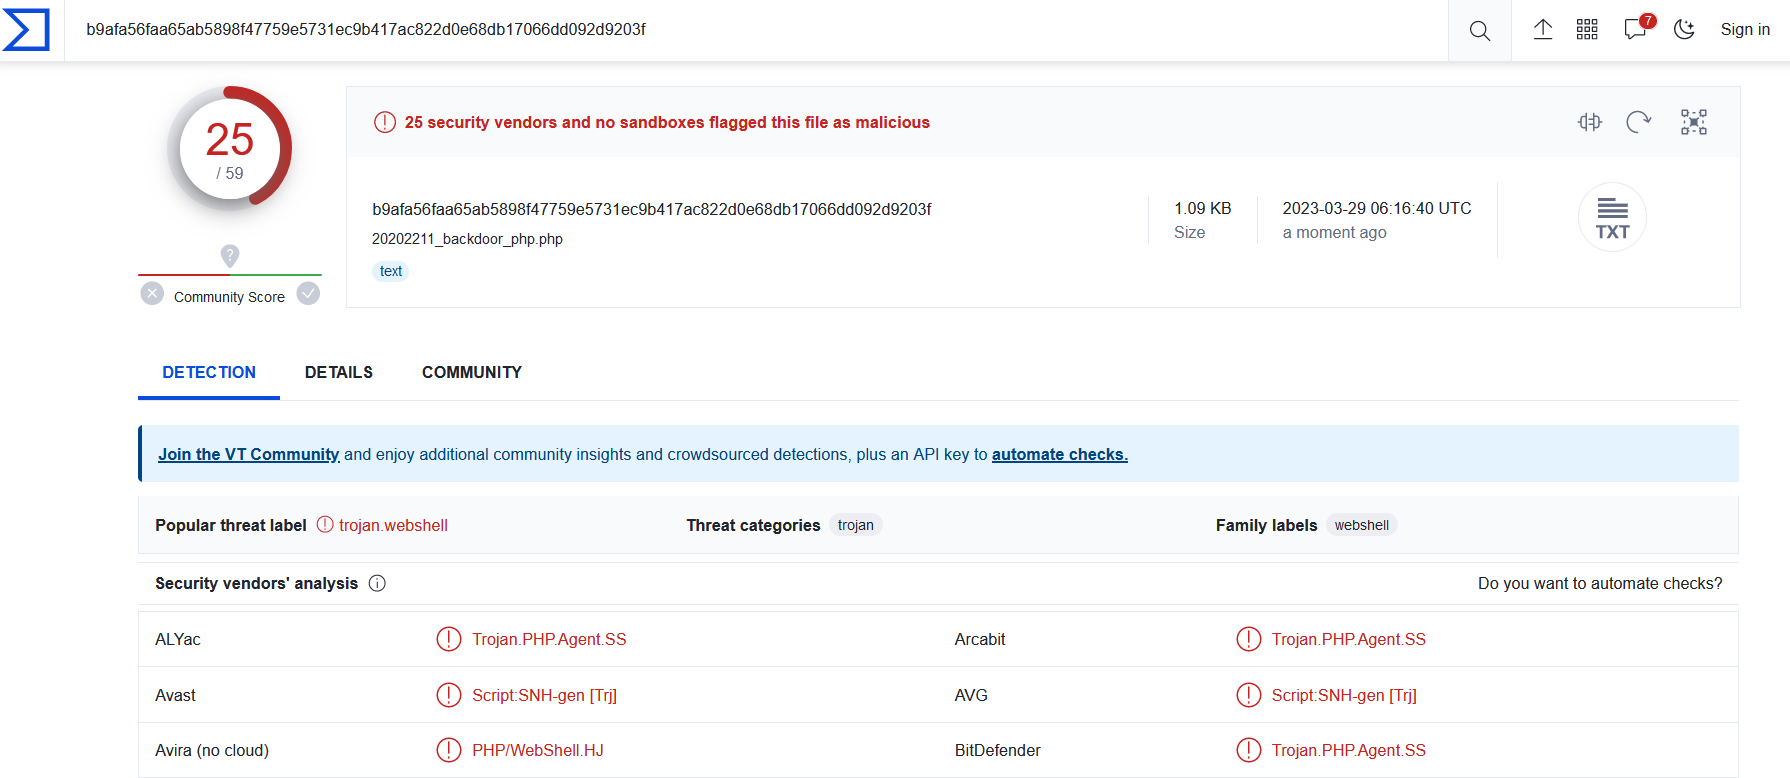Click the Sign in link
This screenshot has height=778, width=1790.
coord(1745,30)
